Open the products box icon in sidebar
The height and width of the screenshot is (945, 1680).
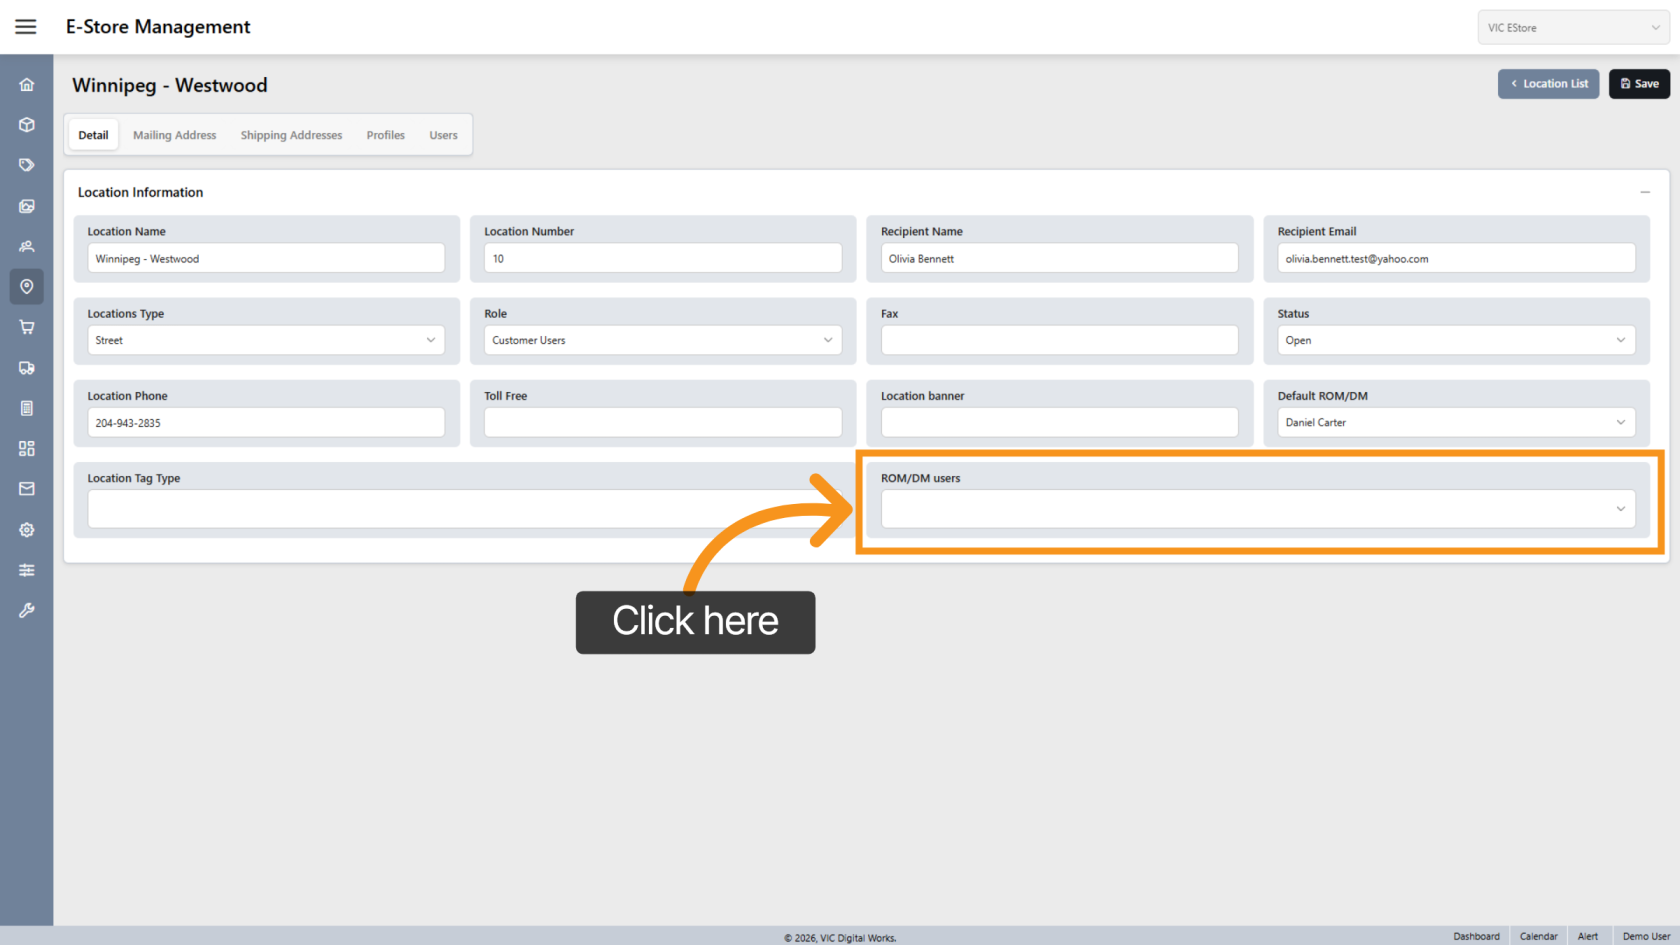(27, 125)
